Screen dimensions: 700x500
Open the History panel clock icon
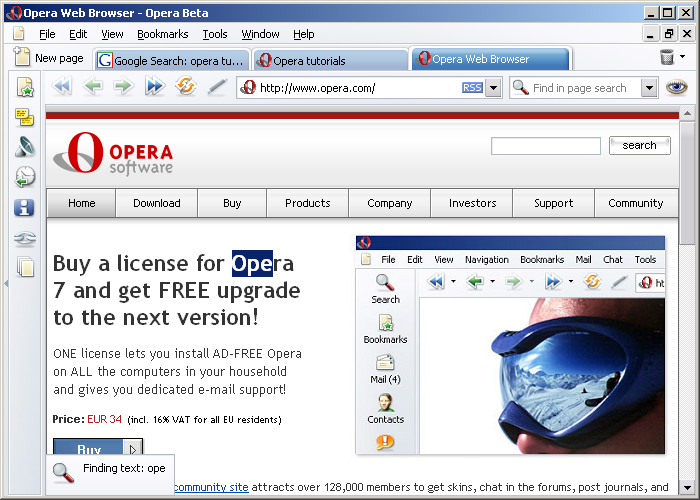25,177
